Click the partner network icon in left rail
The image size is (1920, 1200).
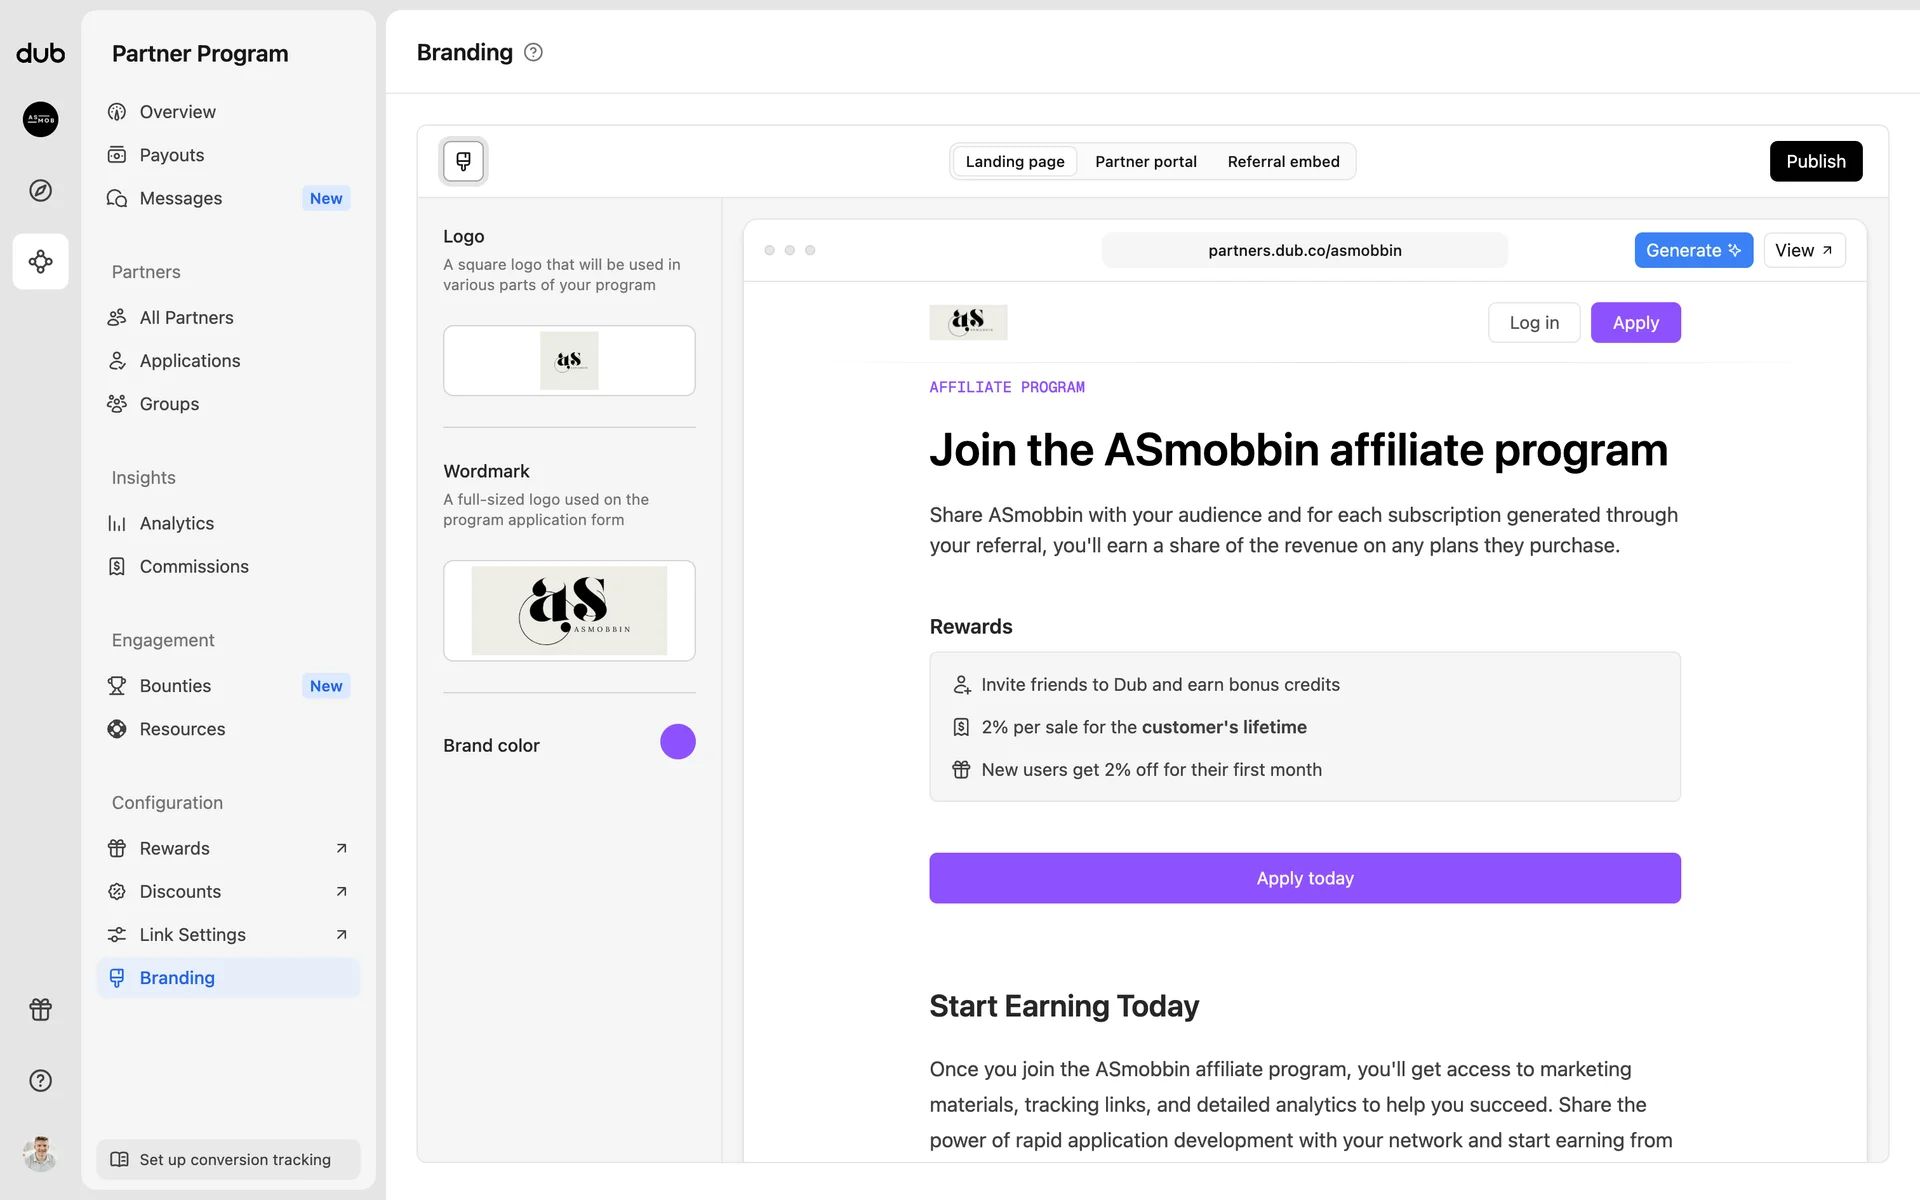(x=40, y=262)
